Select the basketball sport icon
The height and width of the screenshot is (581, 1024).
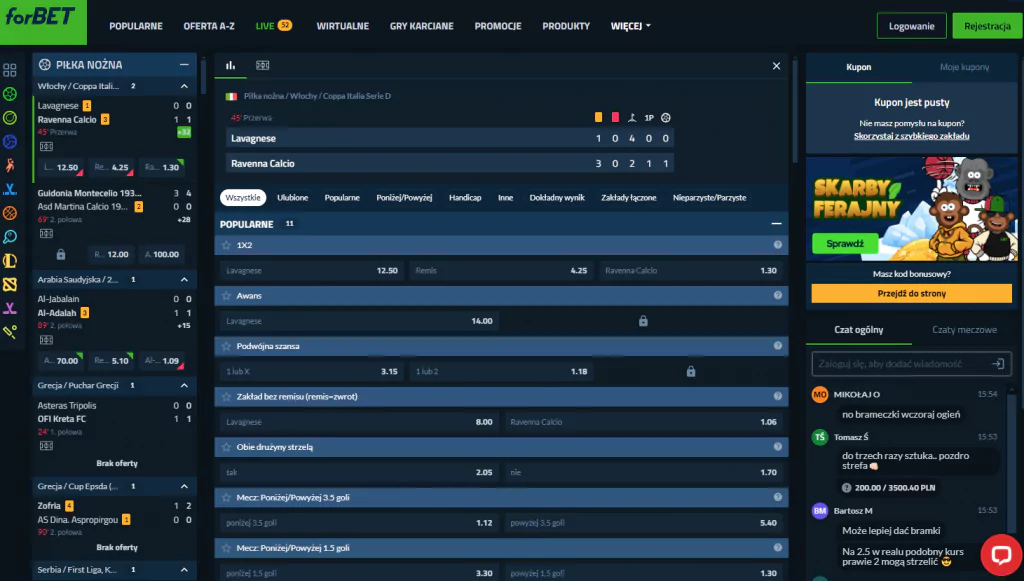click(x=10, y=212)
